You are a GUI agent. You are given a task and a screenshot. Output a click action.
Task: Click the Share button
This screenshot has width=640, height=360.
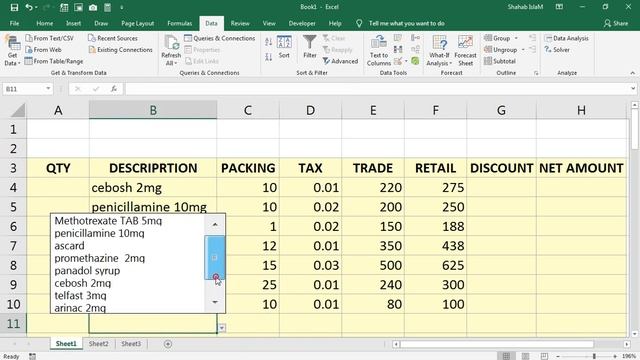pyautogui.click(x=616, y=23)
